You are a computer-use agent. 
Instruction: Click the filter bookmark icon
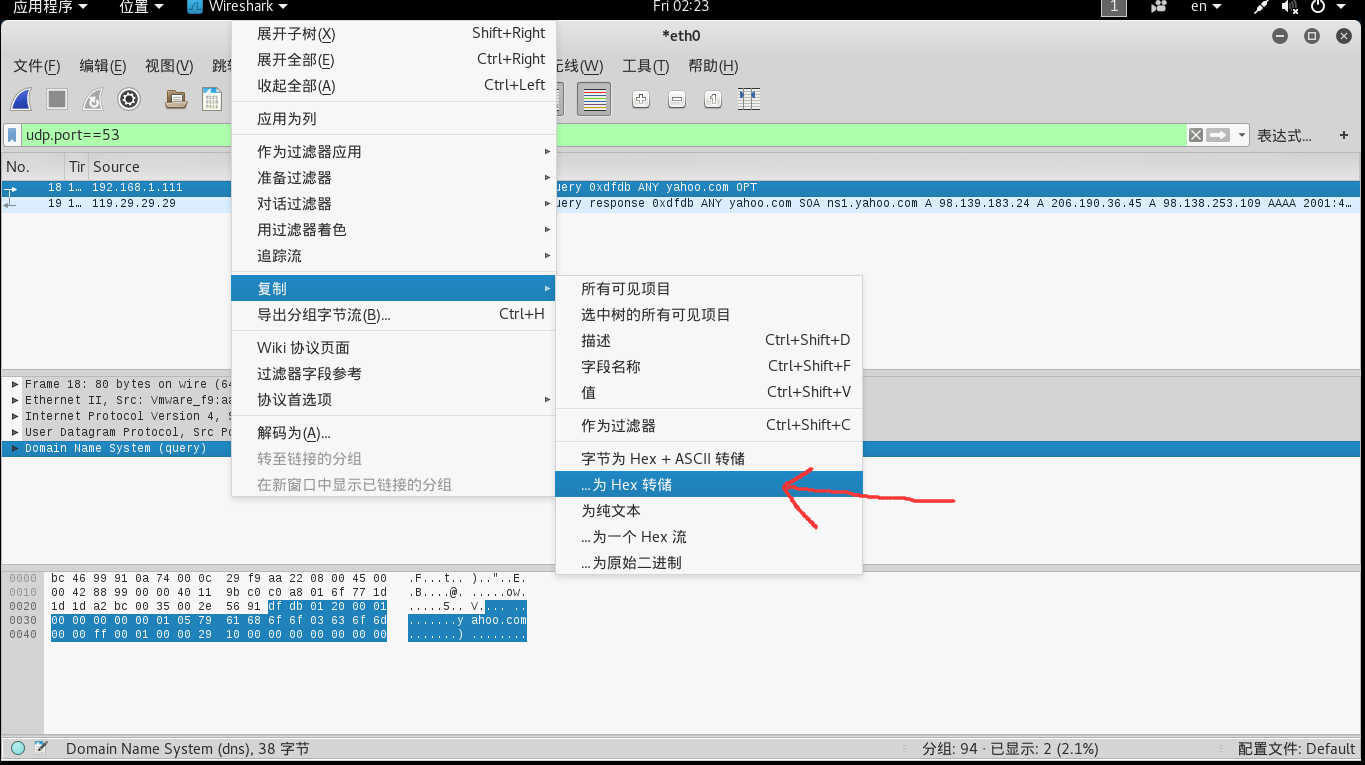[x=12, y=135]
